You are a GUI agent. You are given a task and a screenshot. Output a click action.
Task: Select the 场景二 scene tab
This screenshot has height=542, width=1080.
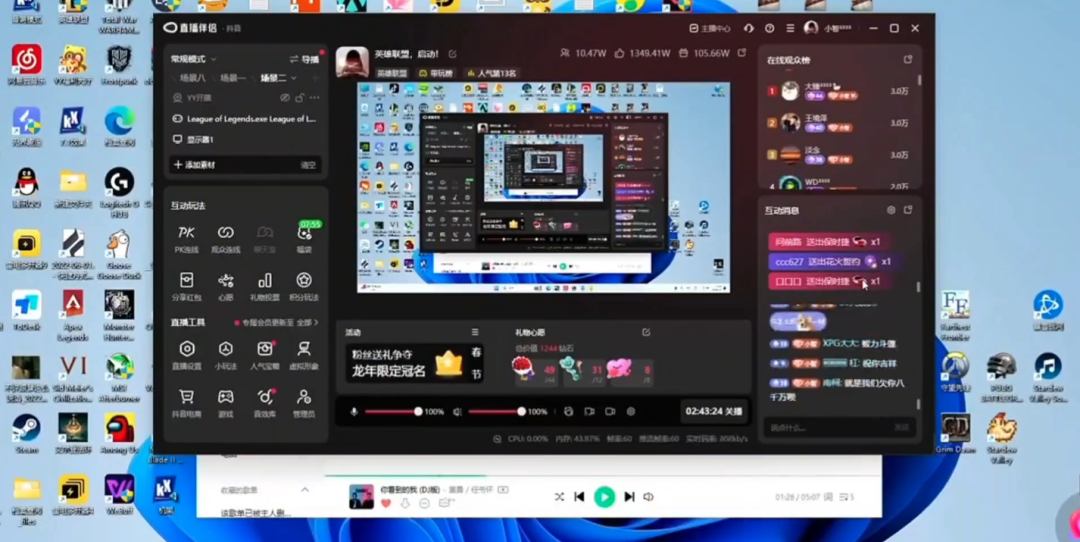[273, 78]
